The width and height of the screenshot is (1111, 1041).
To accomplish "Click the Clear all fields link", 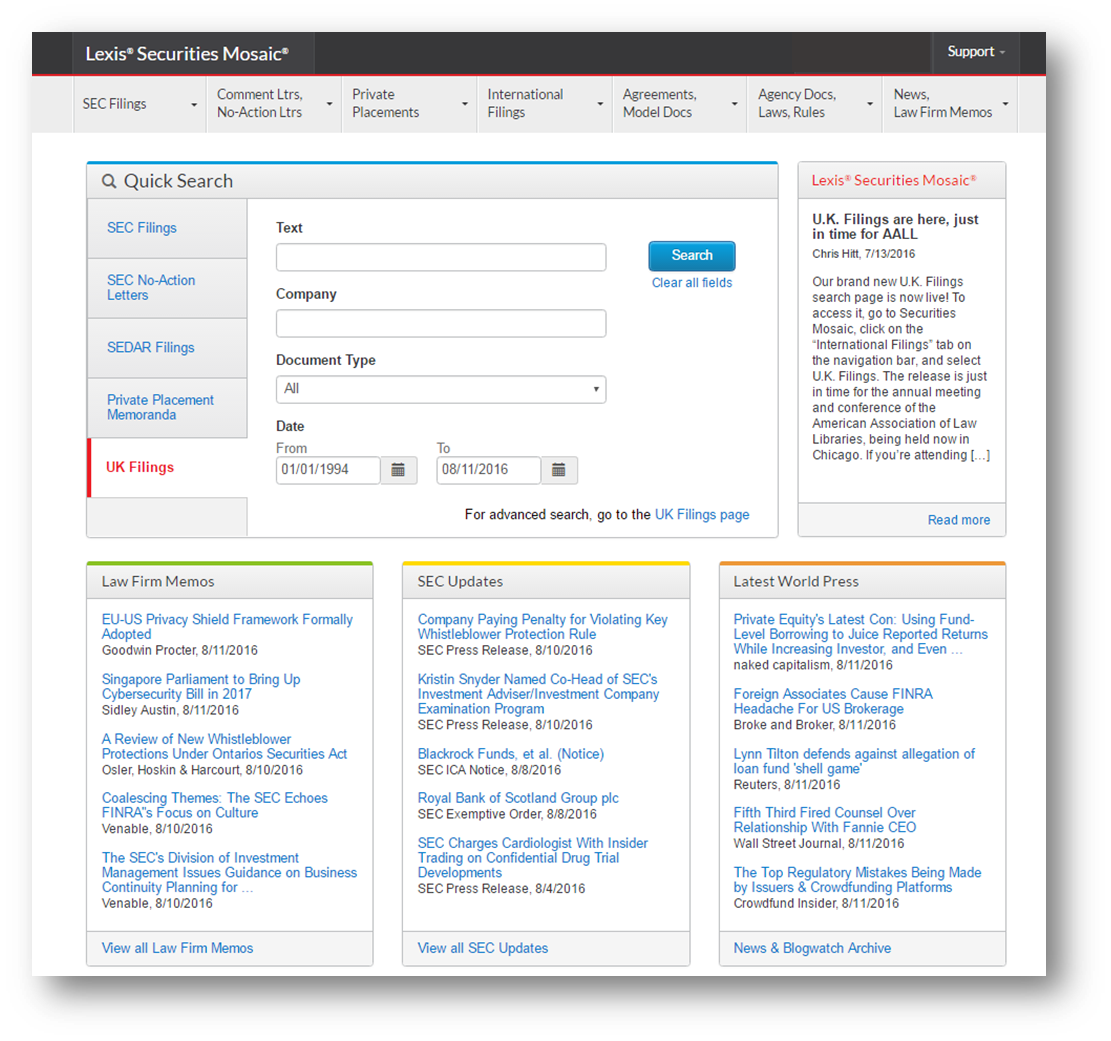I will pos(692,283).
